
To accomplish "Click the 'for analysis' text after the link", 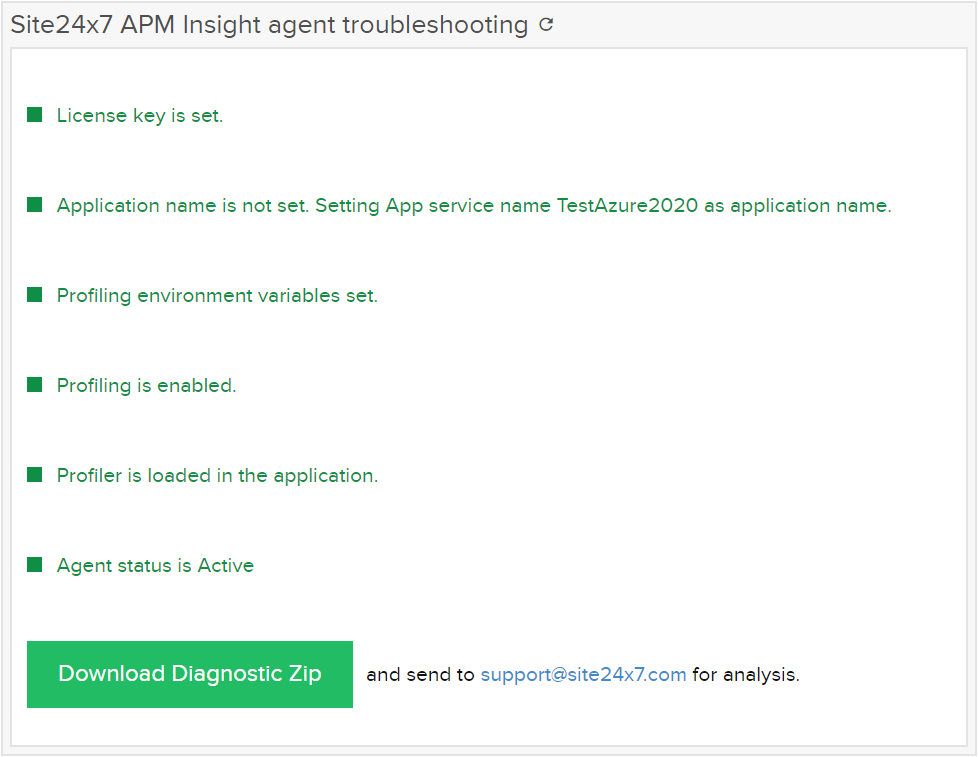I will coord(746,674).
